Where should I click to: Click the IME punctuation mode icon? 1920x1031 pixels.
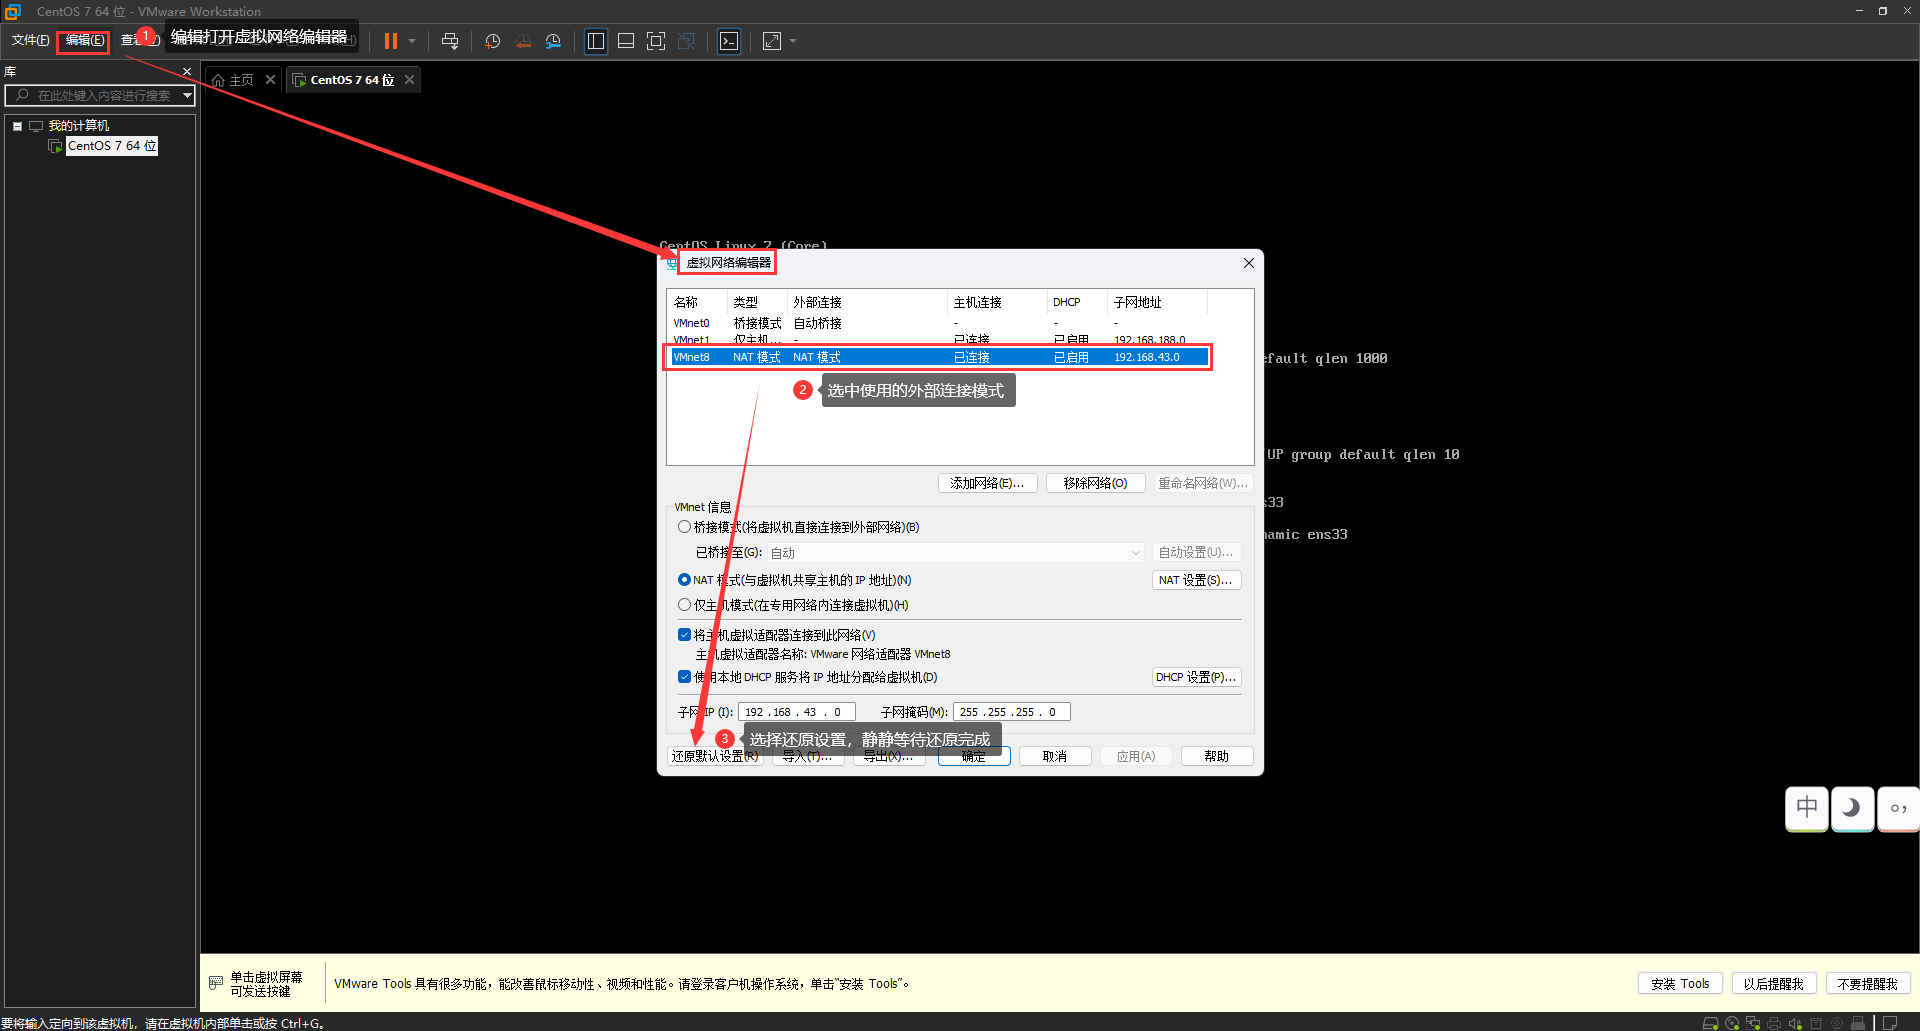click(1898, 808)
